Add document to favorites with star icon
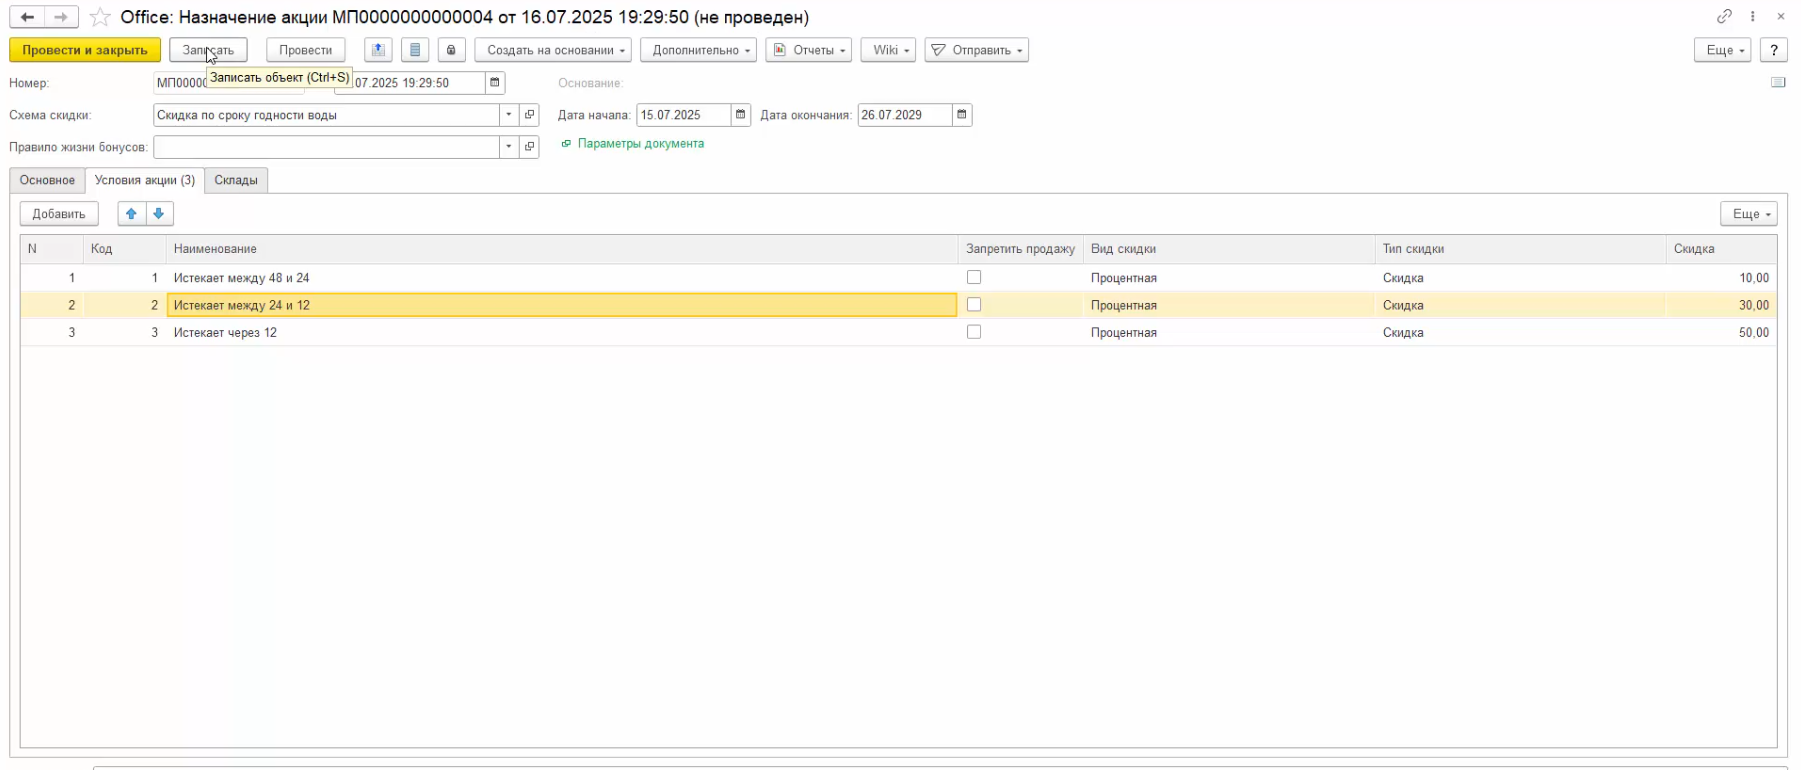Image resolution: width=1801 pixels, height=770 pixels. 100,17
